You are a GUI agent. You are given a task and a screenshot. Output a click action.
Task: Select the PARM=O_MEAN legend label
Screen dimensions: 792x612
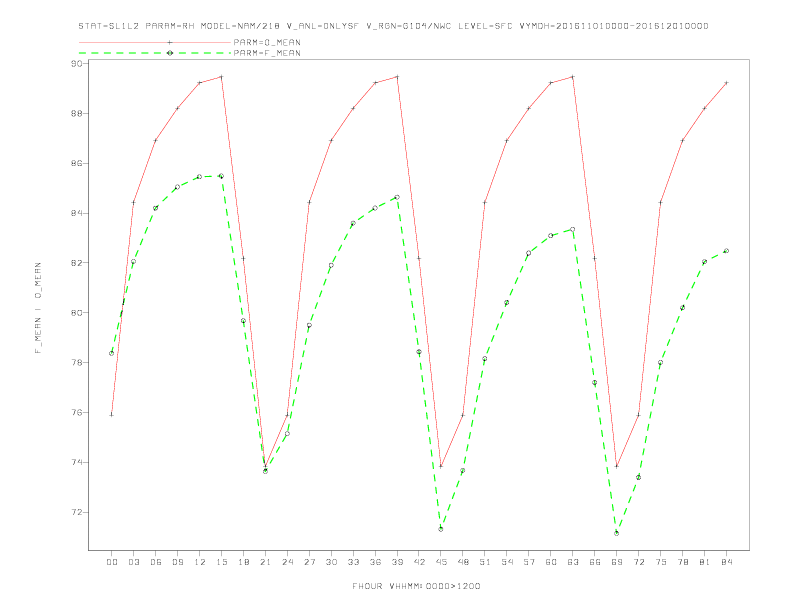coord(267,42)
